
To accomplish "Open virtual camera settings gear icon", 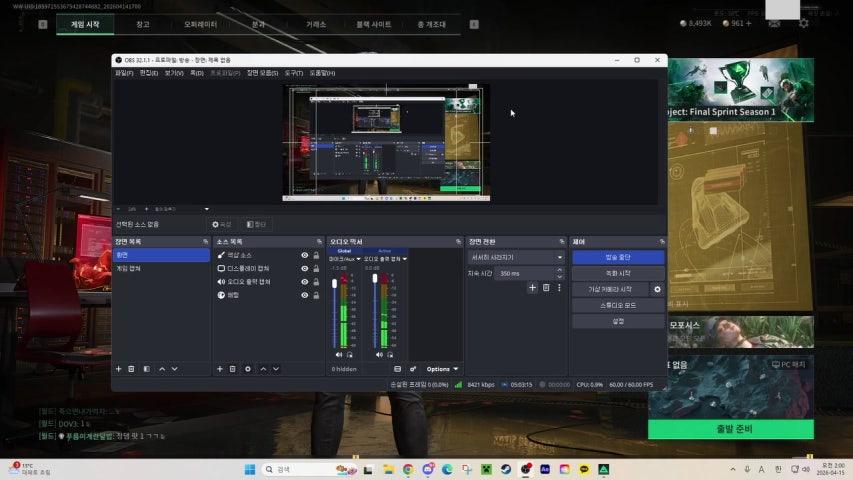I will 657,290.
